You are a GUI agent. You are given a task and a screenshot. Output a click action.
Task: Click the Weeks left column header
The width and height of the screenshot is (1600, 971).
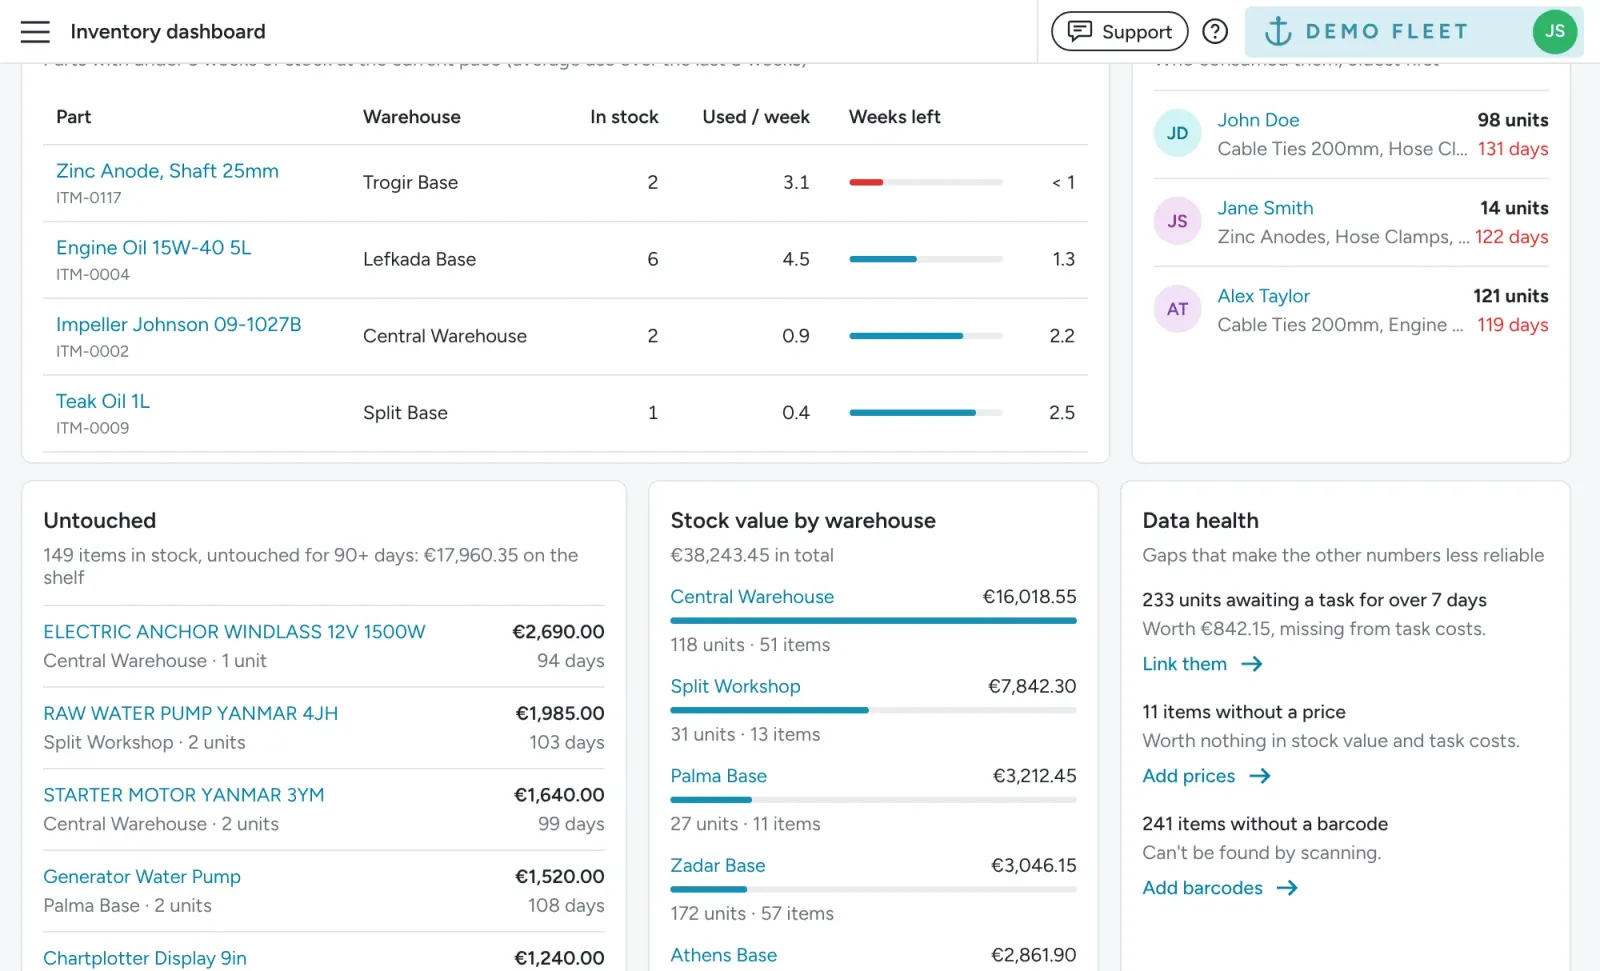click(x=894, y=117)
